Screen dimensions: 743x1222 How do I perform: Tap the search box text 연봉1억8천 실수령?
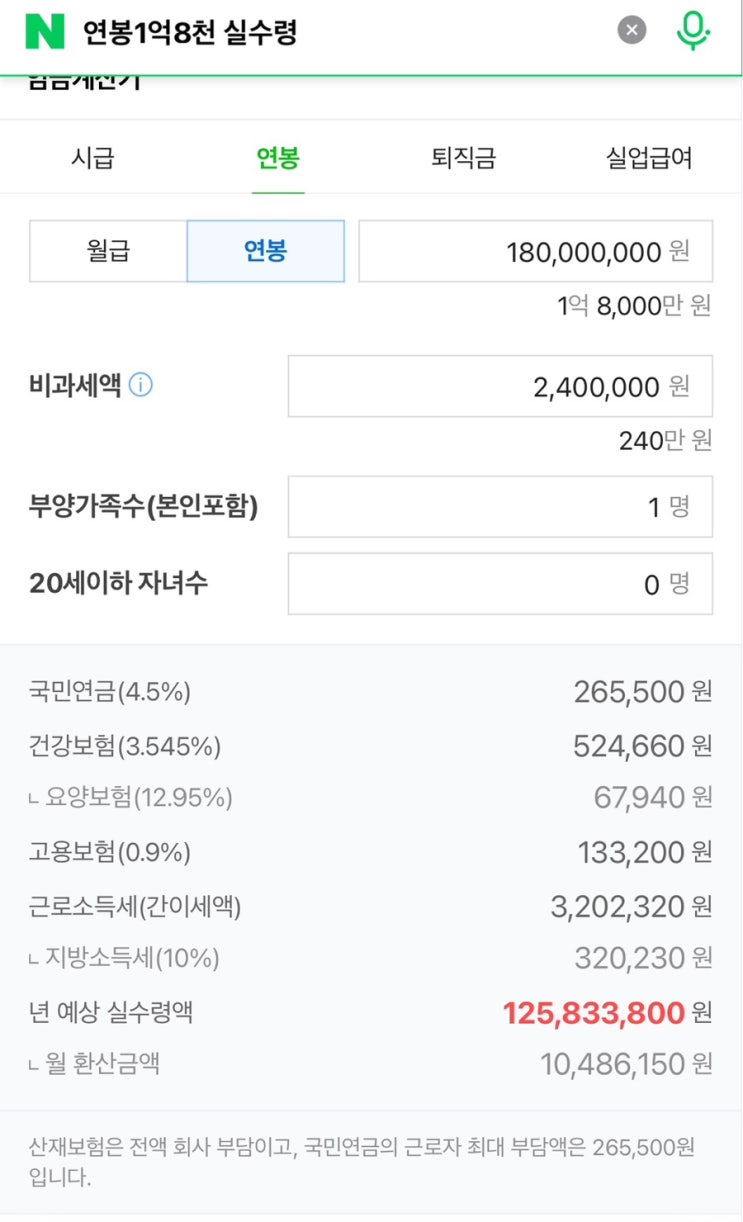point(190,33)
